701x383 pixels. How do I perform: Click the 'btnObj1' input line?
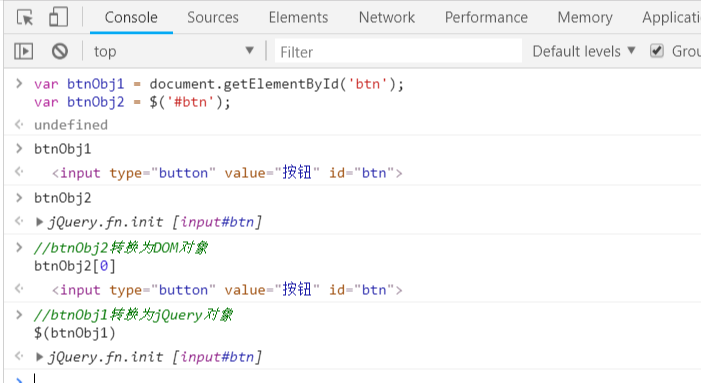(x=63, y=149)
